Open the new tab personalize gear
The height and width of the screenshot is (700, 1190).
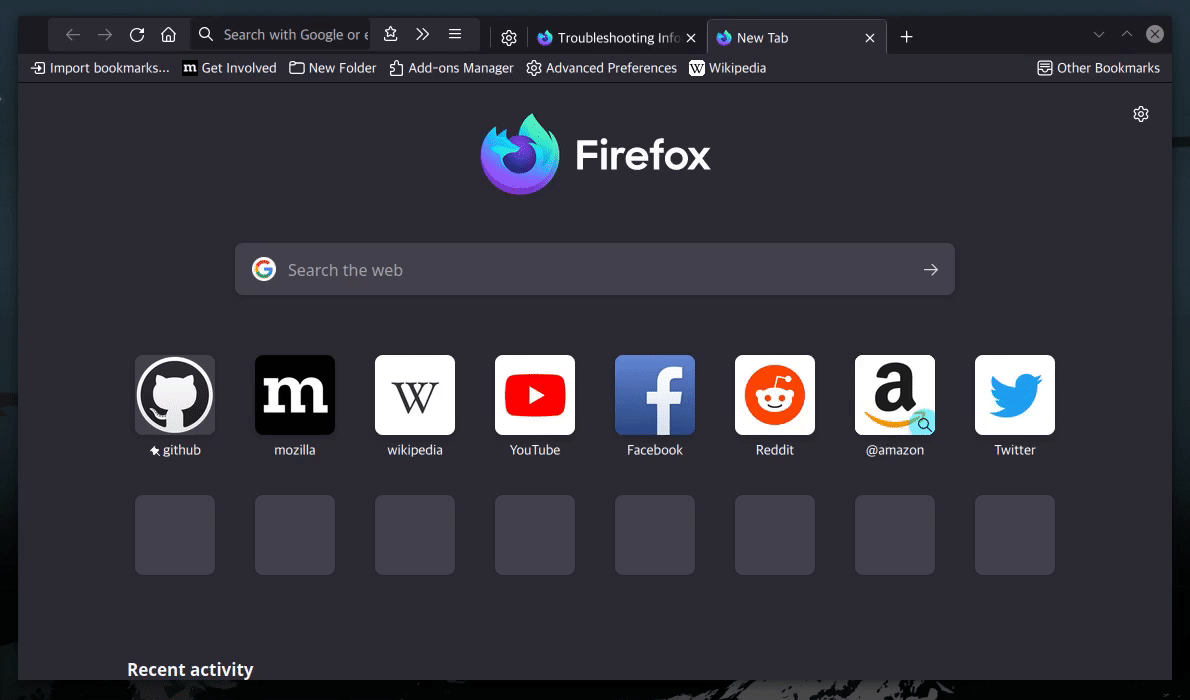pos(1141,114)
